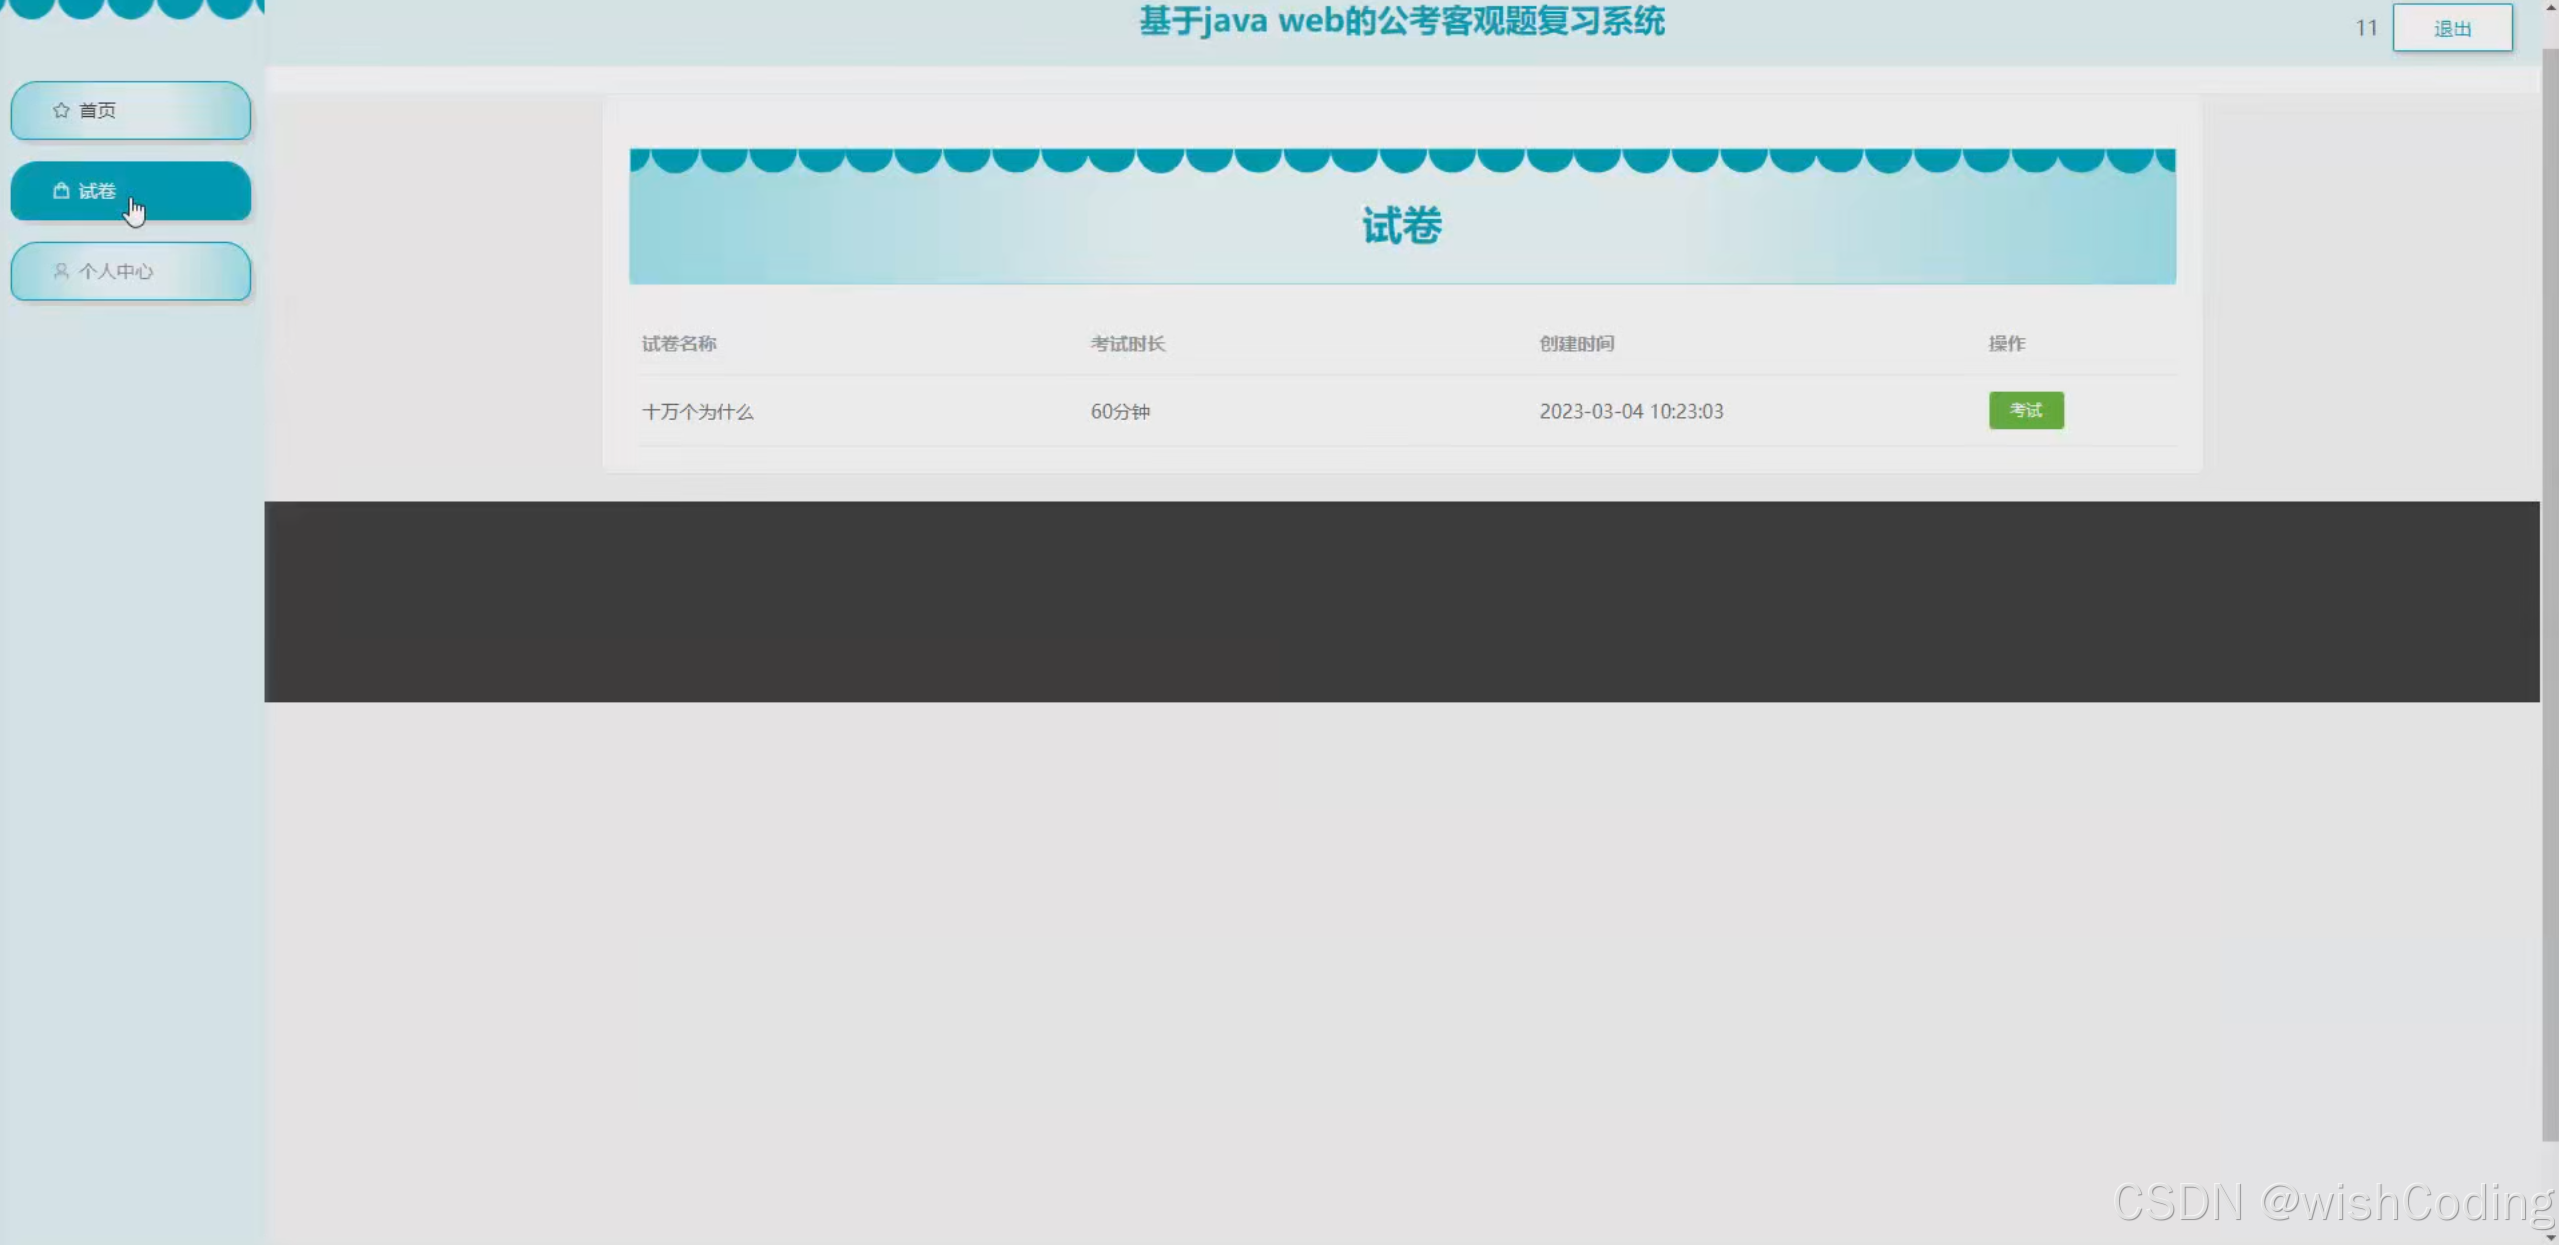
Task: Select the exam row named 十万个为什么
Action: [x=698, y=411]
